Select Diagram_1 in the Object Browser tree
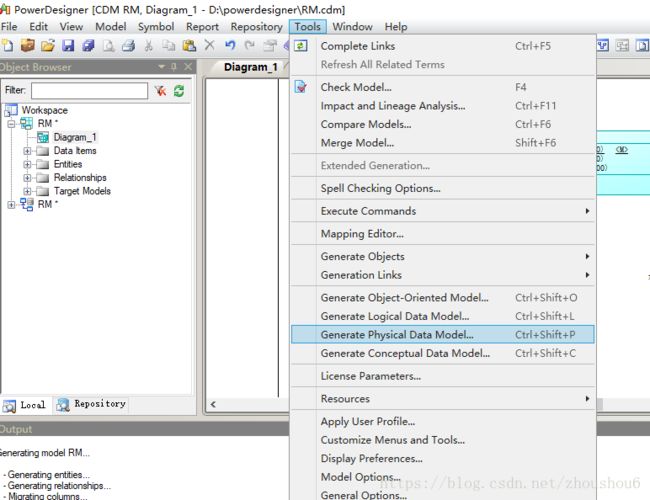This screenshot has width=650, height=500. [x=75, y=137]
